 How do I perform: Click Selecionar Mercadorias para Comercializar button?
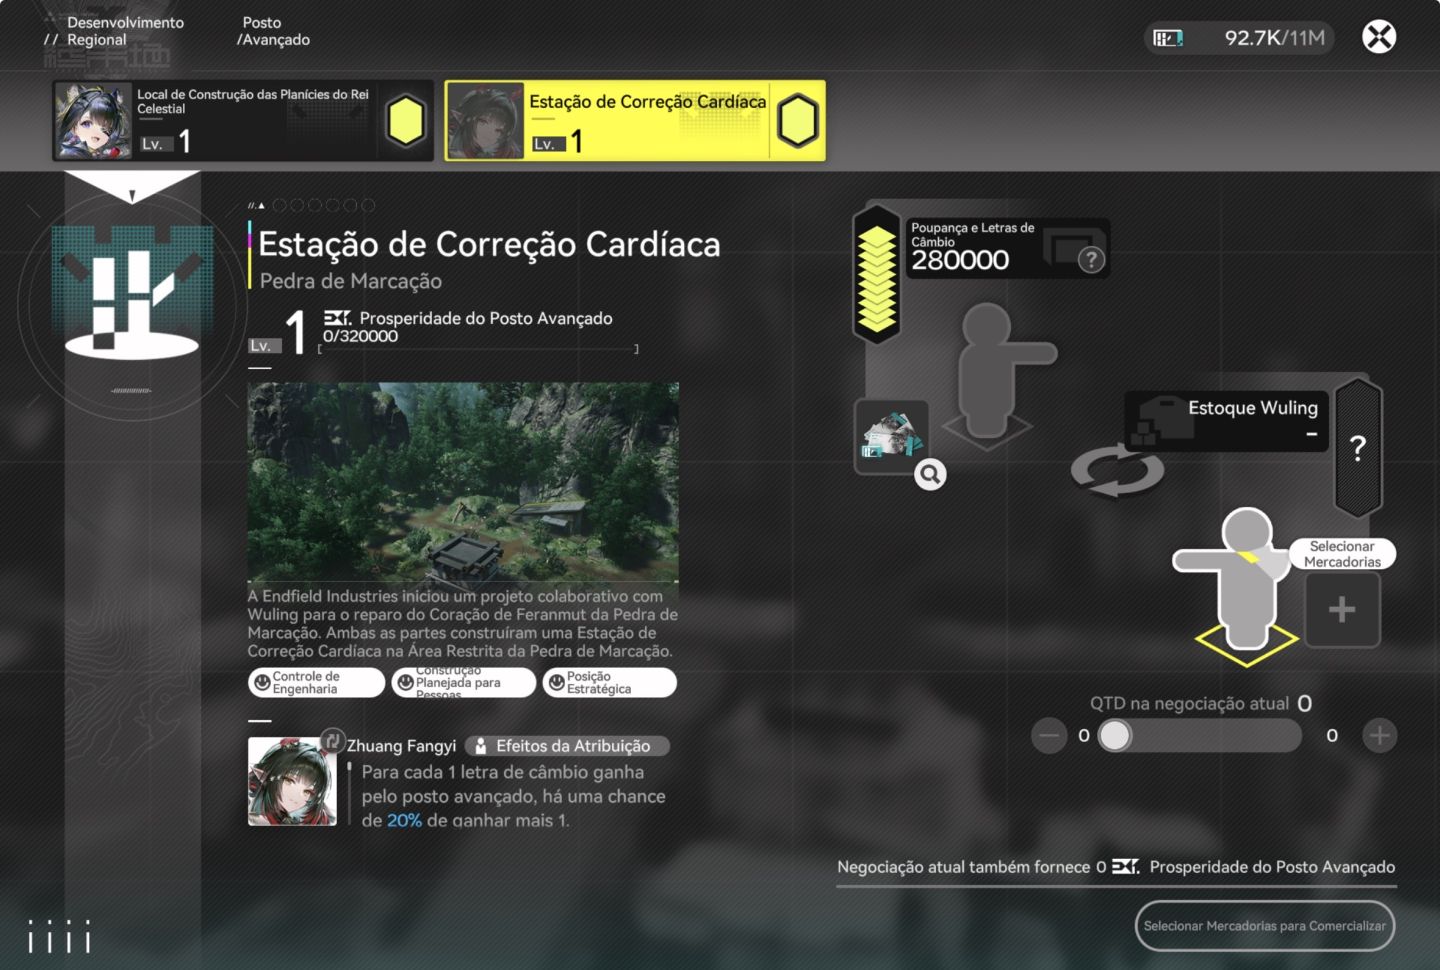click(x=1264, y=926)
